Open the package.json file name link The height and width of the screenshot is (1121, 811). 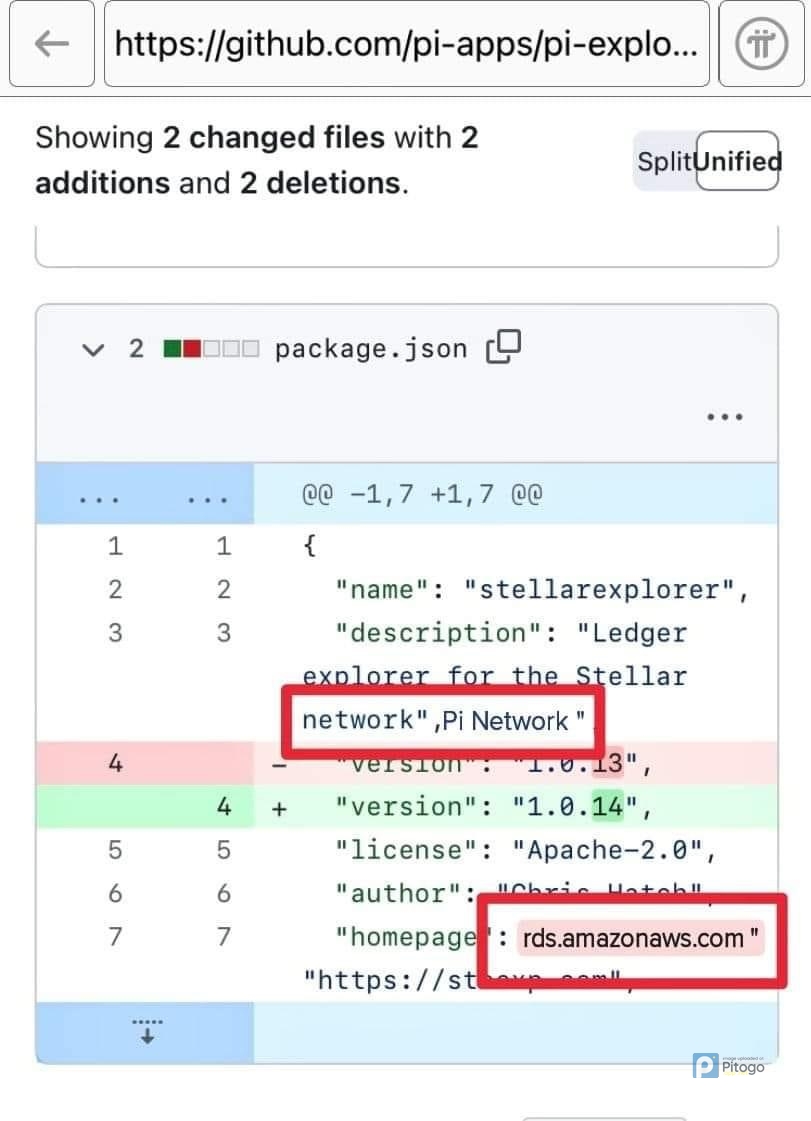coord(371,348)
